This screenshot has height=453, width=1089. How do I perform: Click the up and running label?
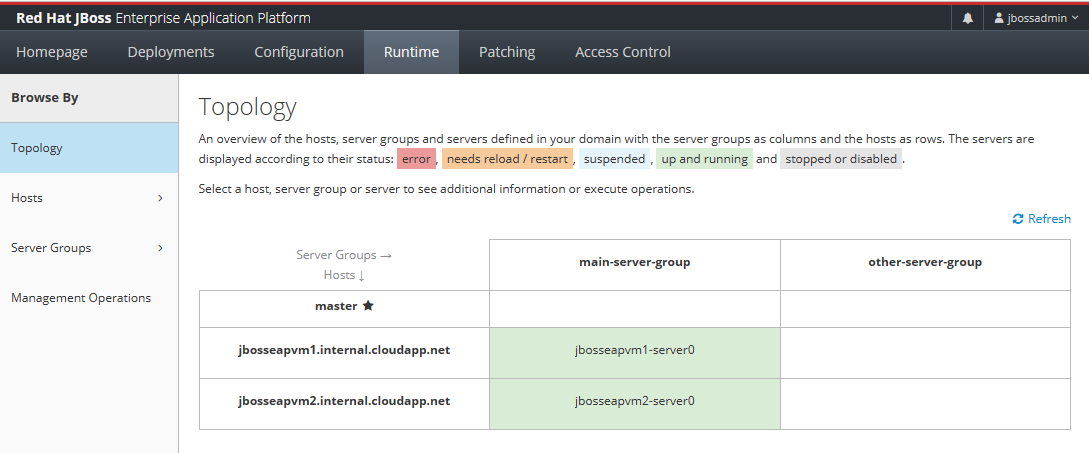(704, 159)
